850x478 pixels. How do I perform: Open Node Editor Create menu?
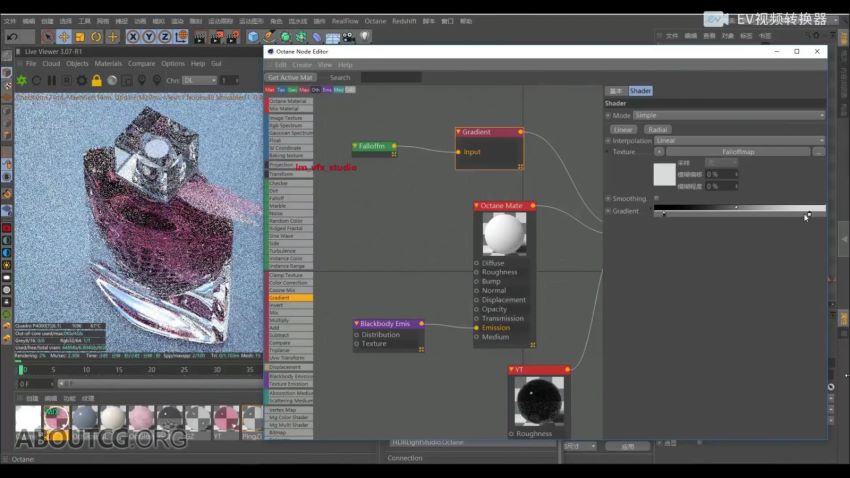coord(302,64)
